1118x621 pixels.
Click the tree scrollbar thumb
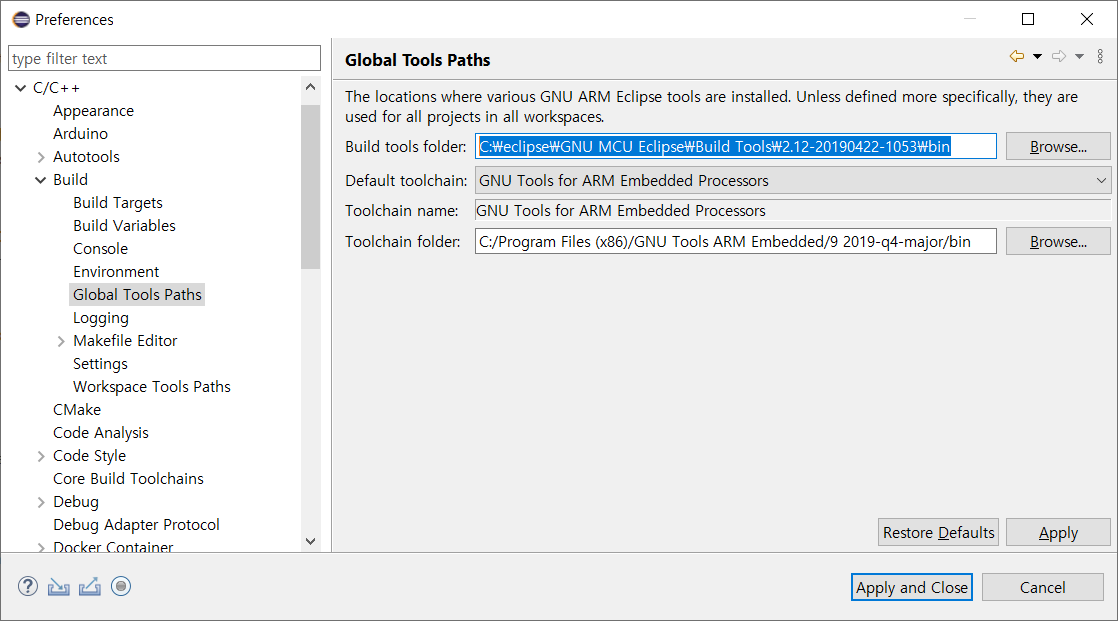[310, 187]
